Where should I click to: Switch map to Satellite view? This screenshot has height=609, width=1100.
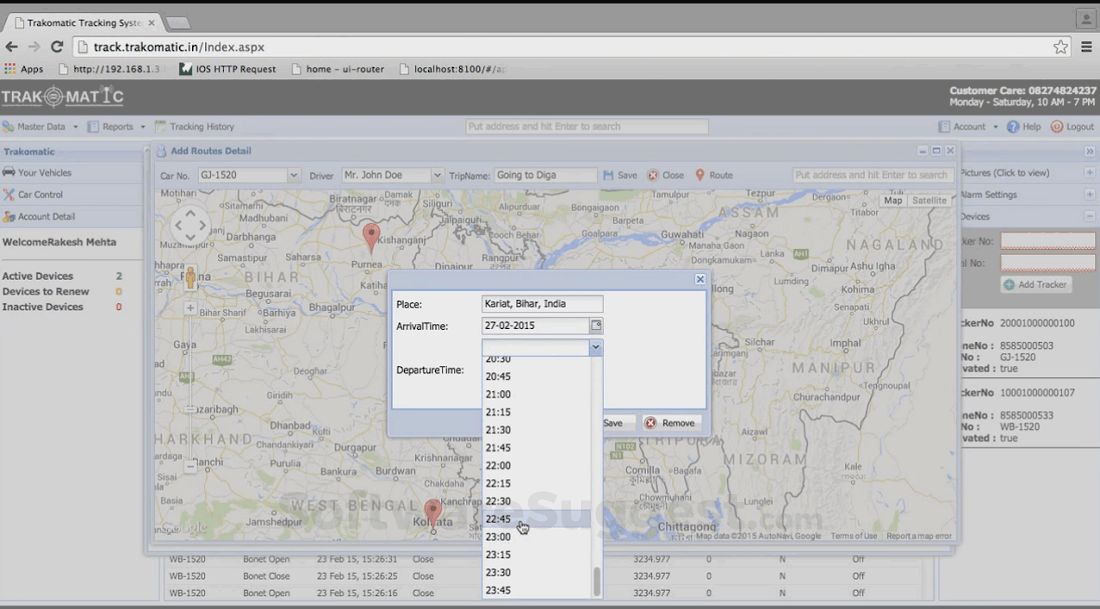point(929,200)
